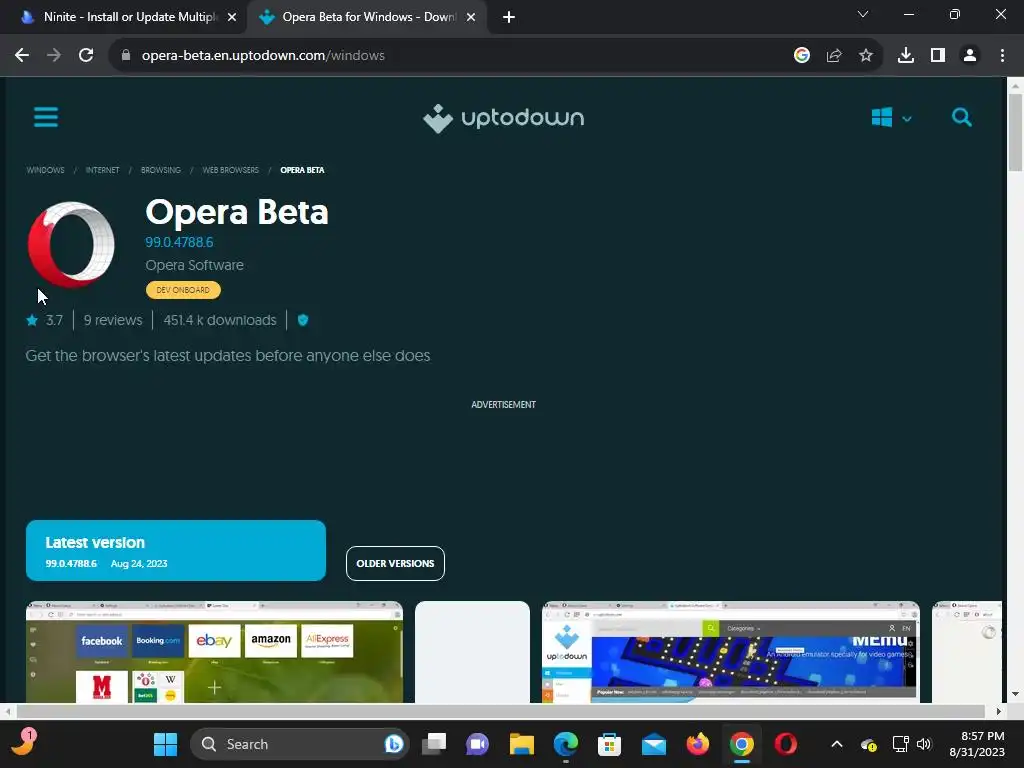Open the Windows platform selector icon
The width and height of the screenshot is (1024, 768).
pos(882,118)
